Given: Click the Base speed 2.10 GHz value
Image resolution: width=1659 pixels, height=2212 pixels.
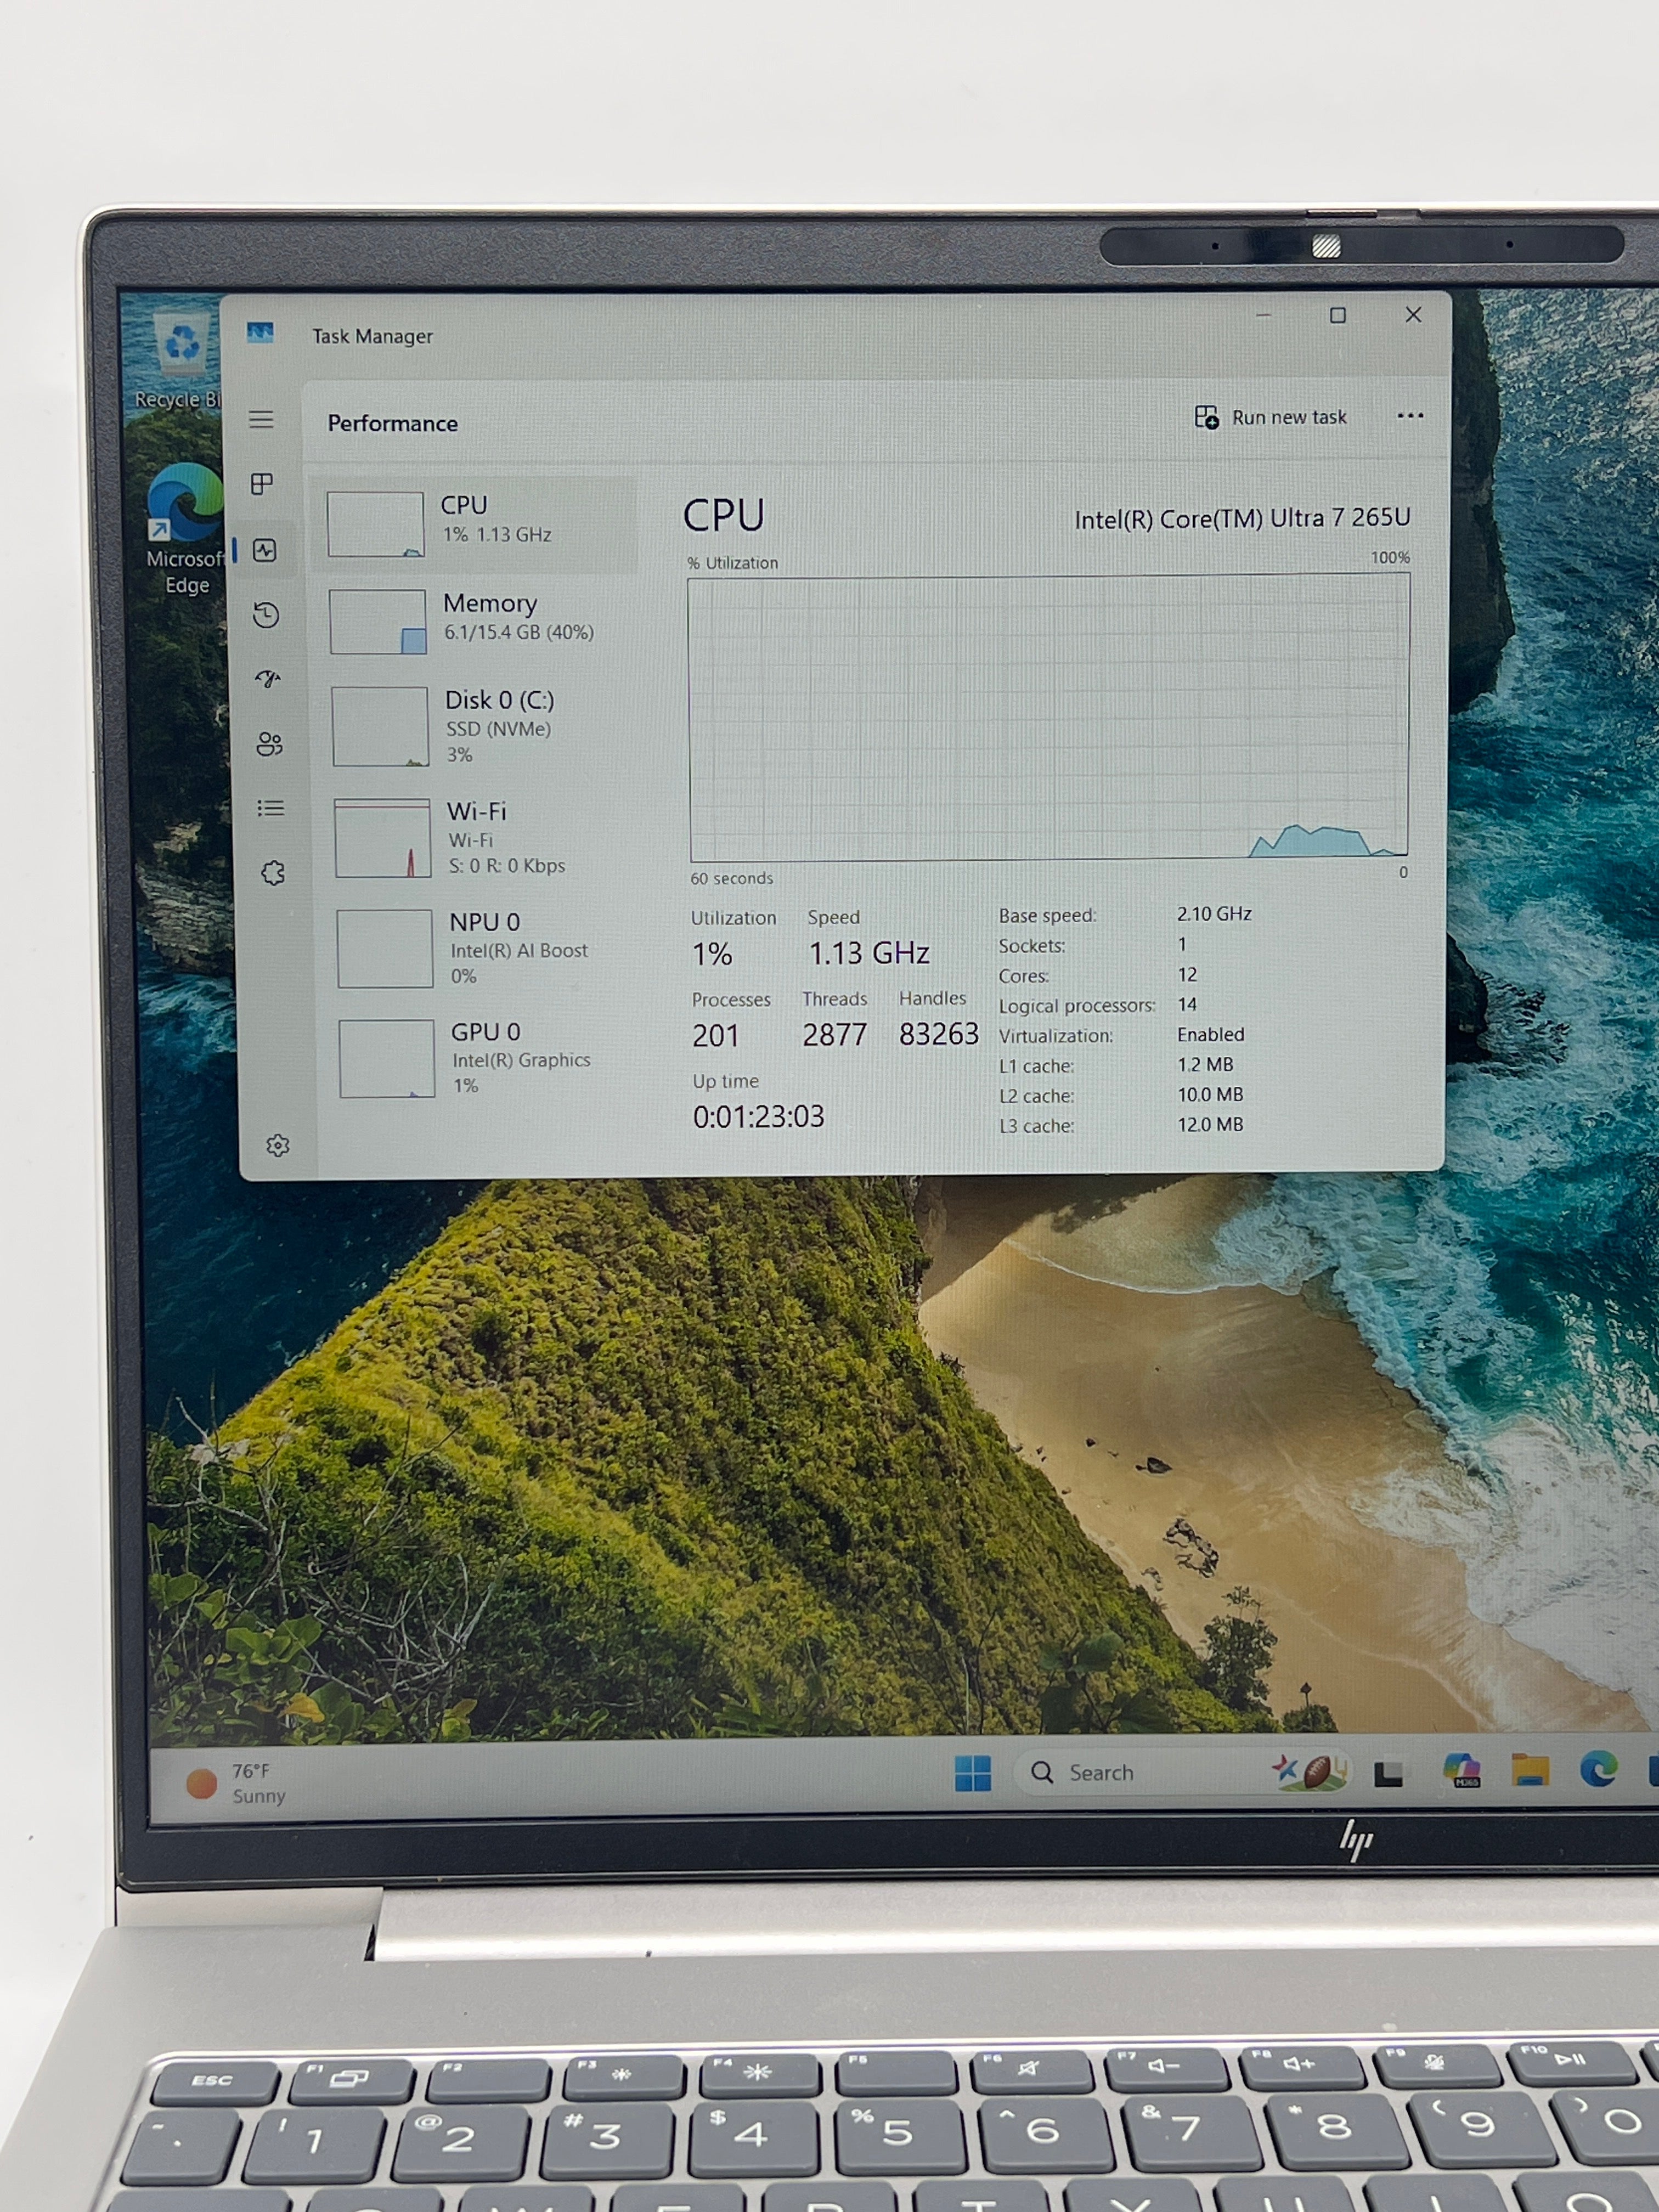Looking at the screenshot, I should (1214, 913).
